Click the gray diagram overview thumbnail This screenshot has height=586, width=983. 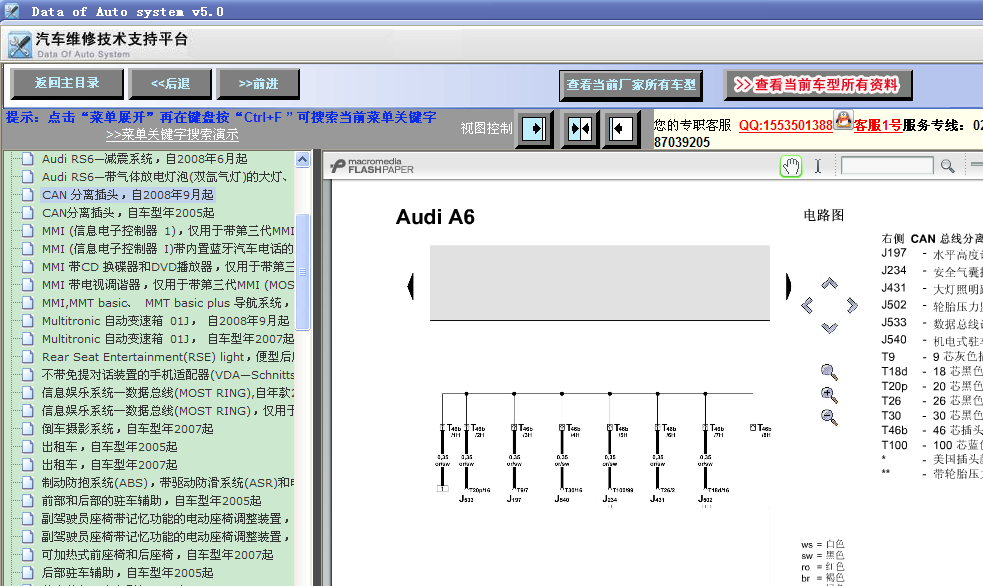point(600,282)
